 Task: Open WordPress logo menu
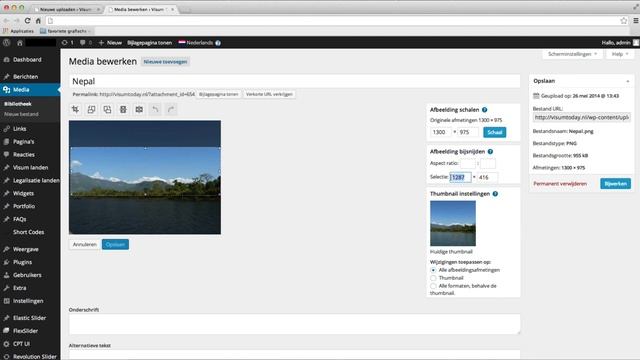[7, 42]
